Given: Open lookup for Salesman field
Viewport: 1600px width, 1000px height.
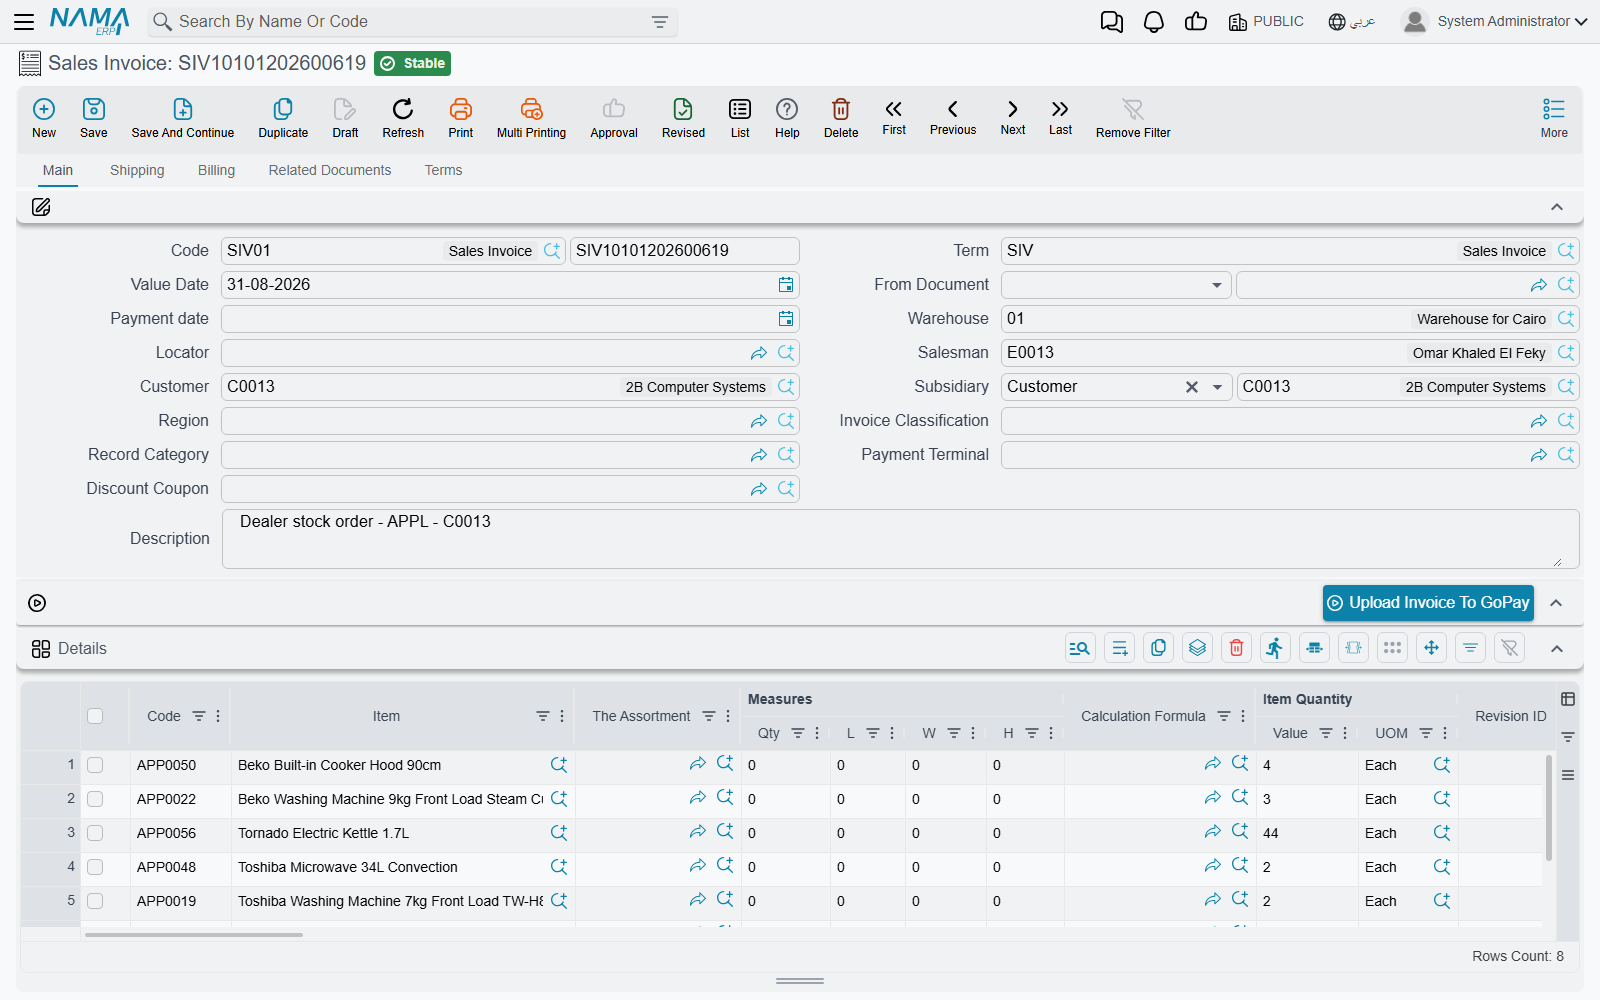Looking at the screenshot, I should point(1566,353).
